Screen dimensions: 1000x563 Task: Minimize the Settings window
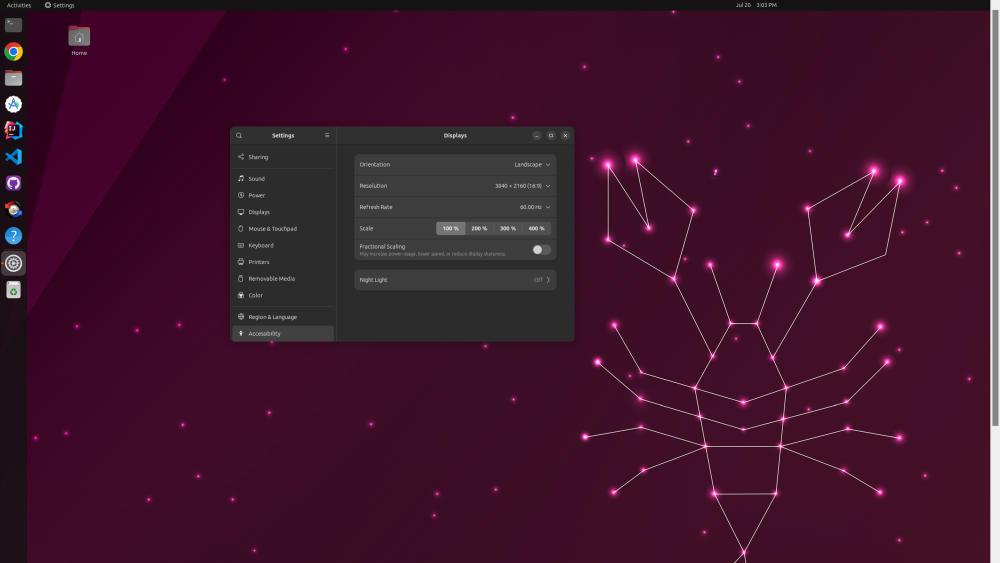point(537,135)
